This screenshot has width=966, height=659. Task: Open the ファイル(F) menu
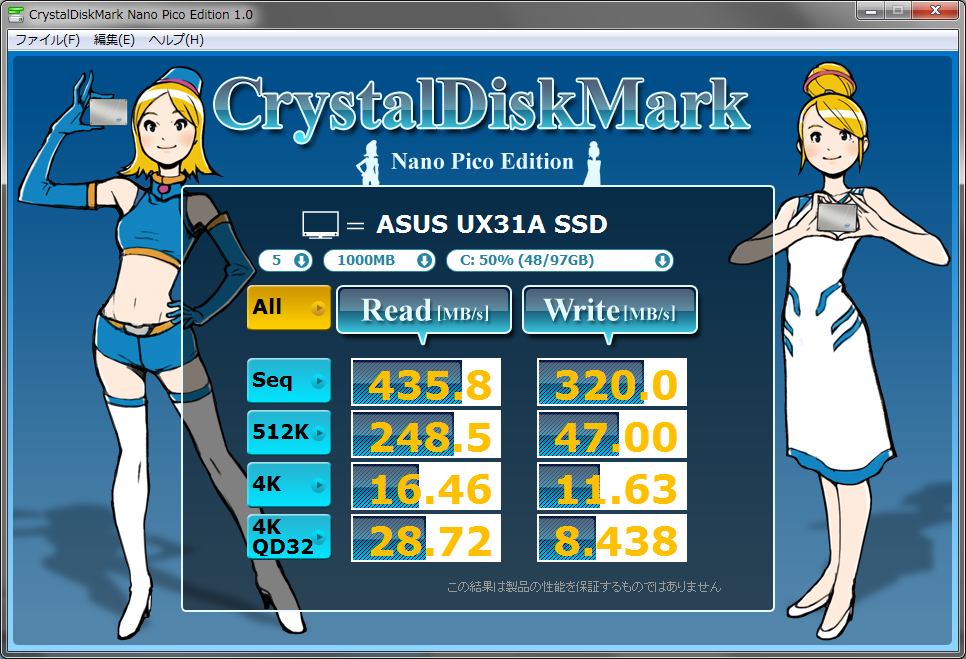click(47, 40)
